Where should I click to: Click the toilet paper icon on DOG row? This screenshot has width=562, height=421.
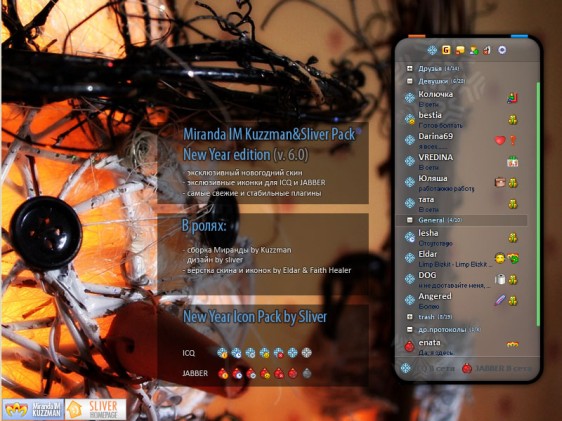[500, 279]
